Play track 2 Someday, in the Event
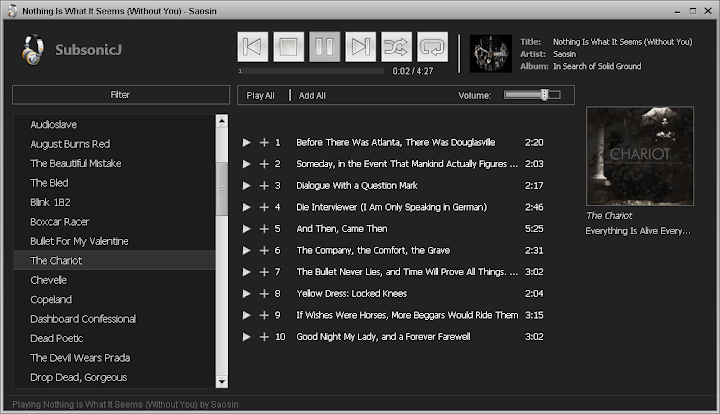 (x=247, y=164)
